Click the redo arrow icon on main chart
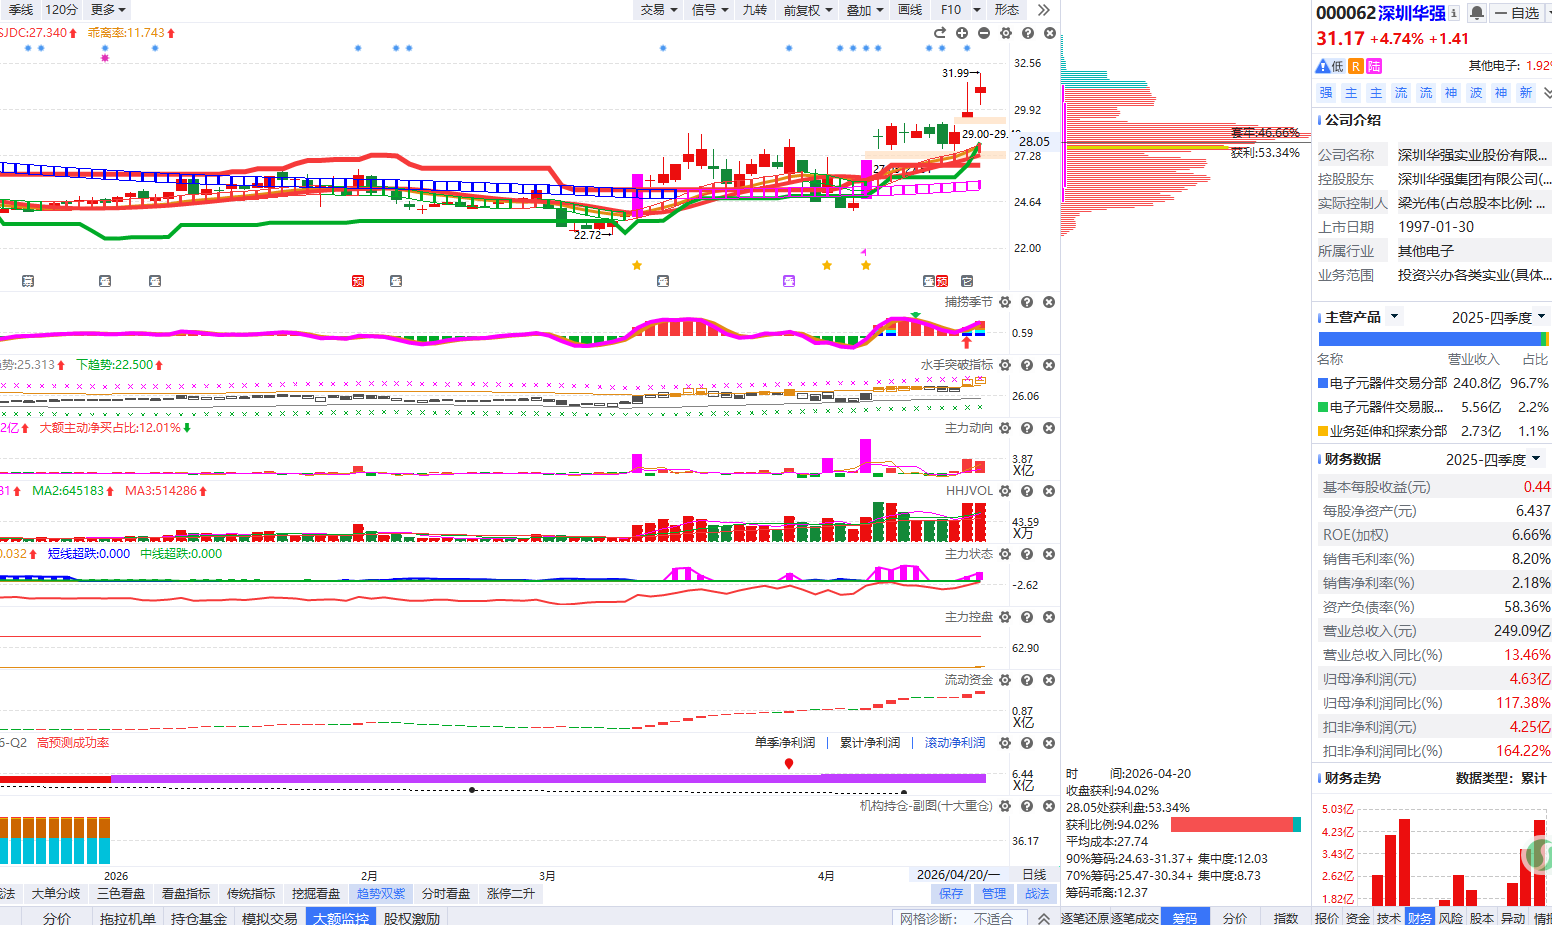The image size is (1552, 925). (940, 33)
